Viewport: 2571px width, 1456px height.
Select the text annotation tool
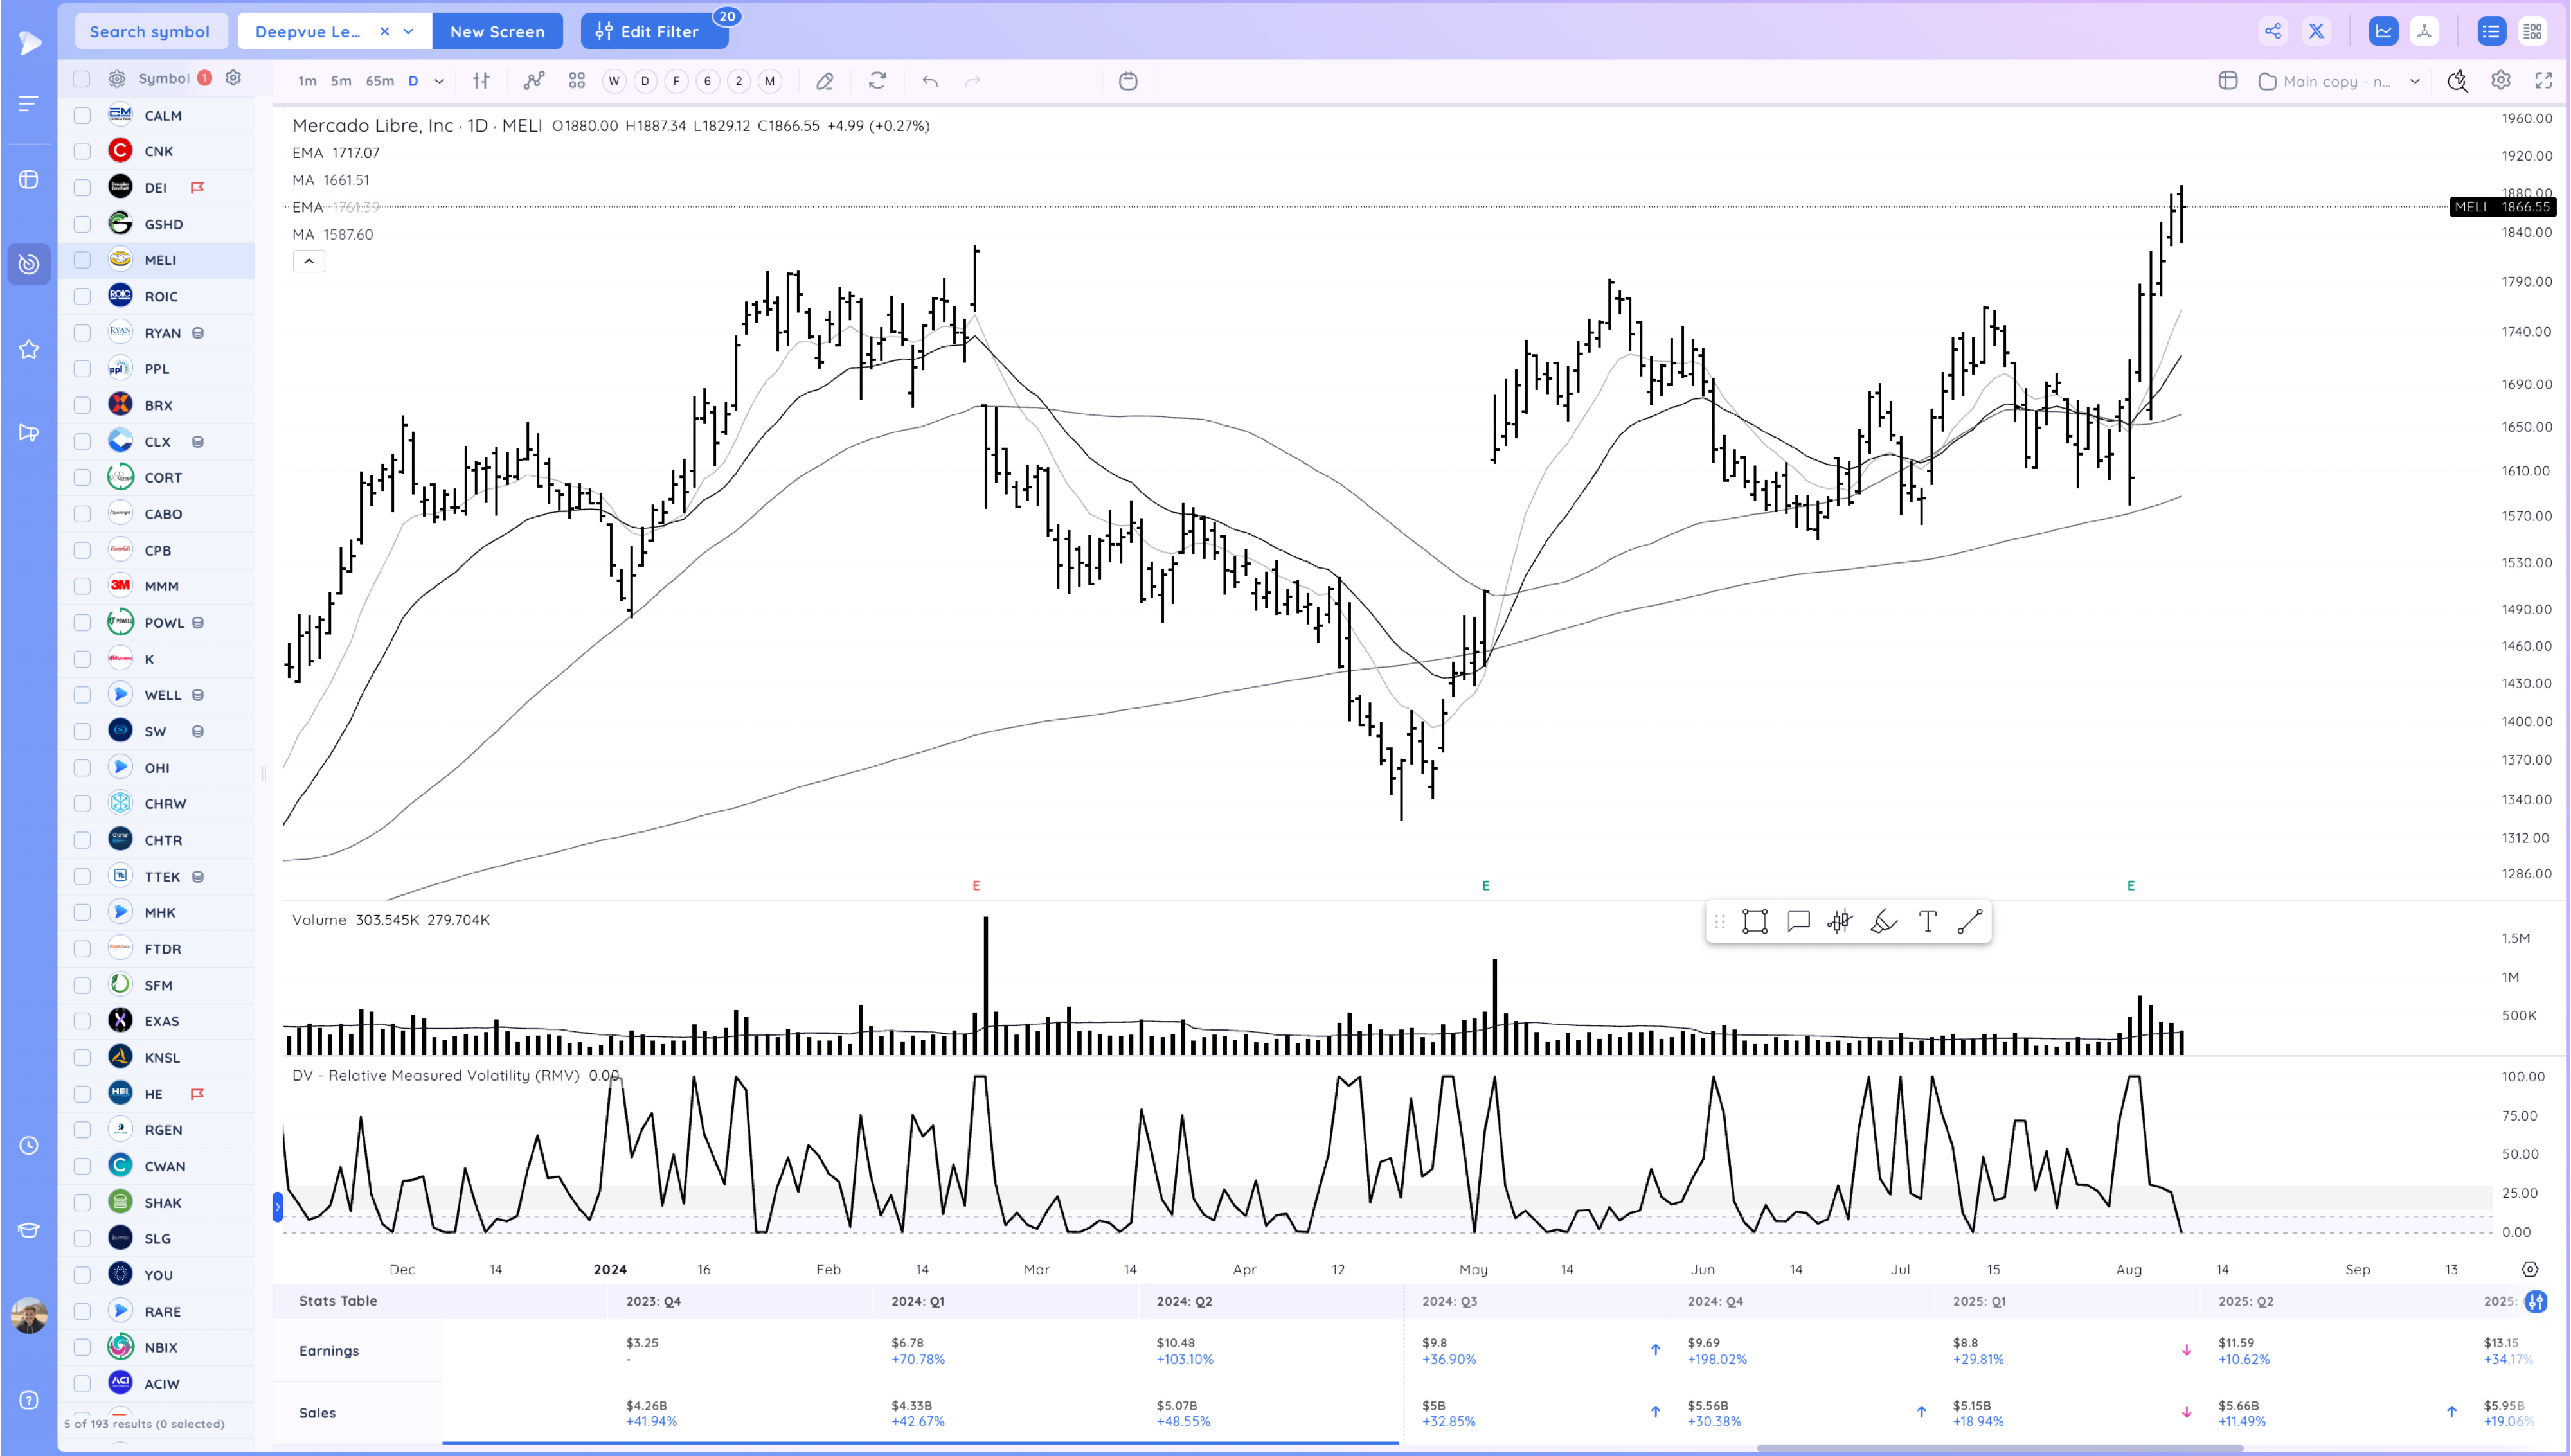(1927, 921)
